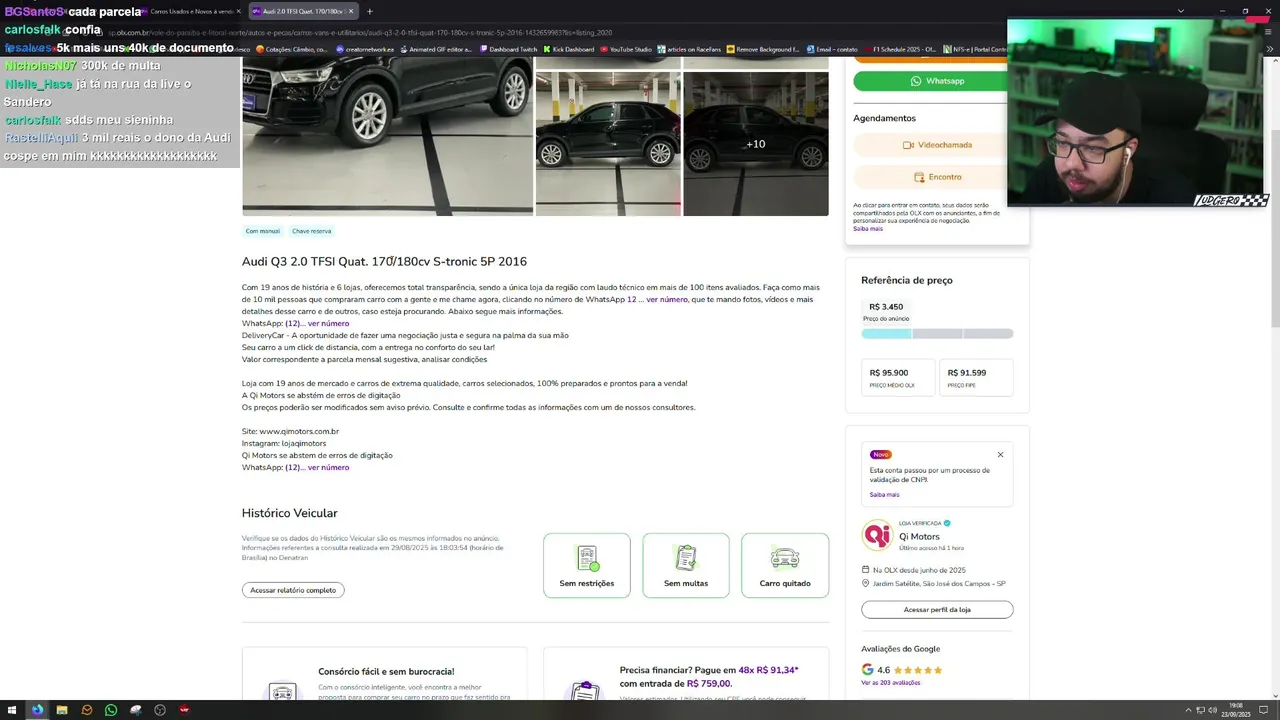
Task: Click 'ver número' after first WhatsApp: (12)
Action: tap(328, 324)
